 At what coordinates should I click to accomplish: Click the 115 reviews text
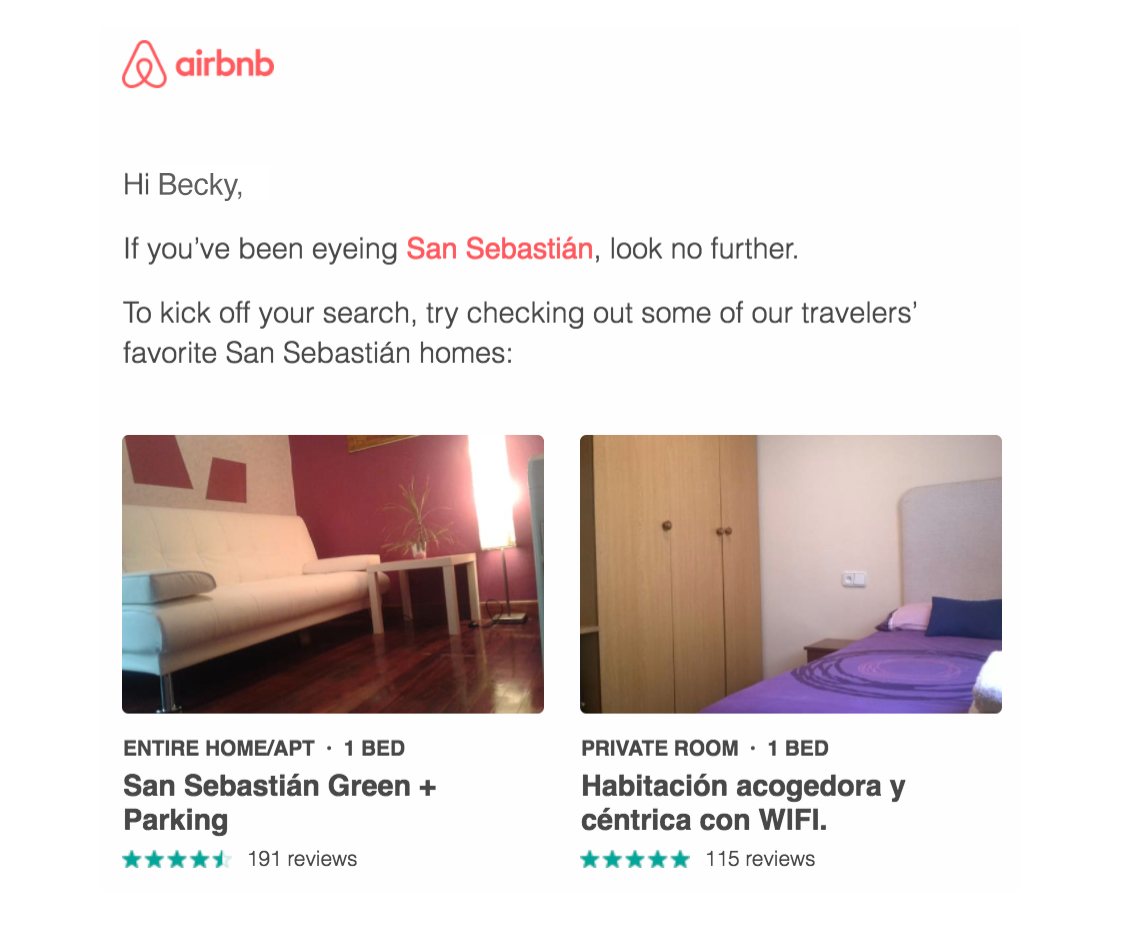click(x=760, y=859)
